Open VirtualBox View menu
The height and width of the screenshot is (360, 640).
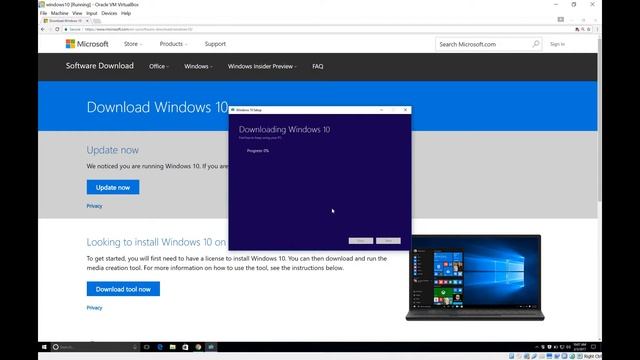(x=77, y=13)
